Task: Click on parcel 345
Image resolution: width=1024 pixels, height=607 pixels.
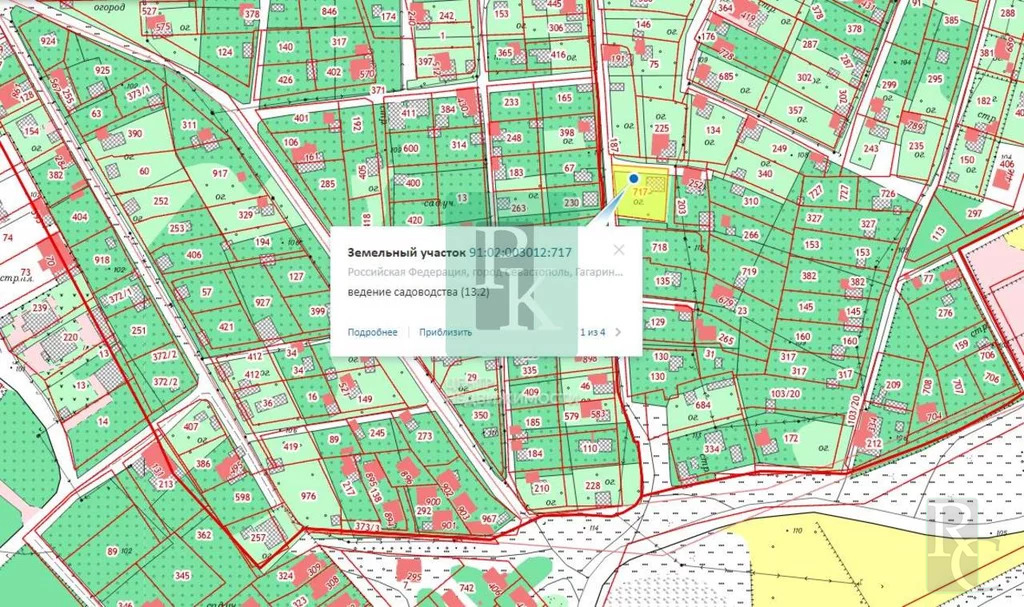Action: click(182, 576)
